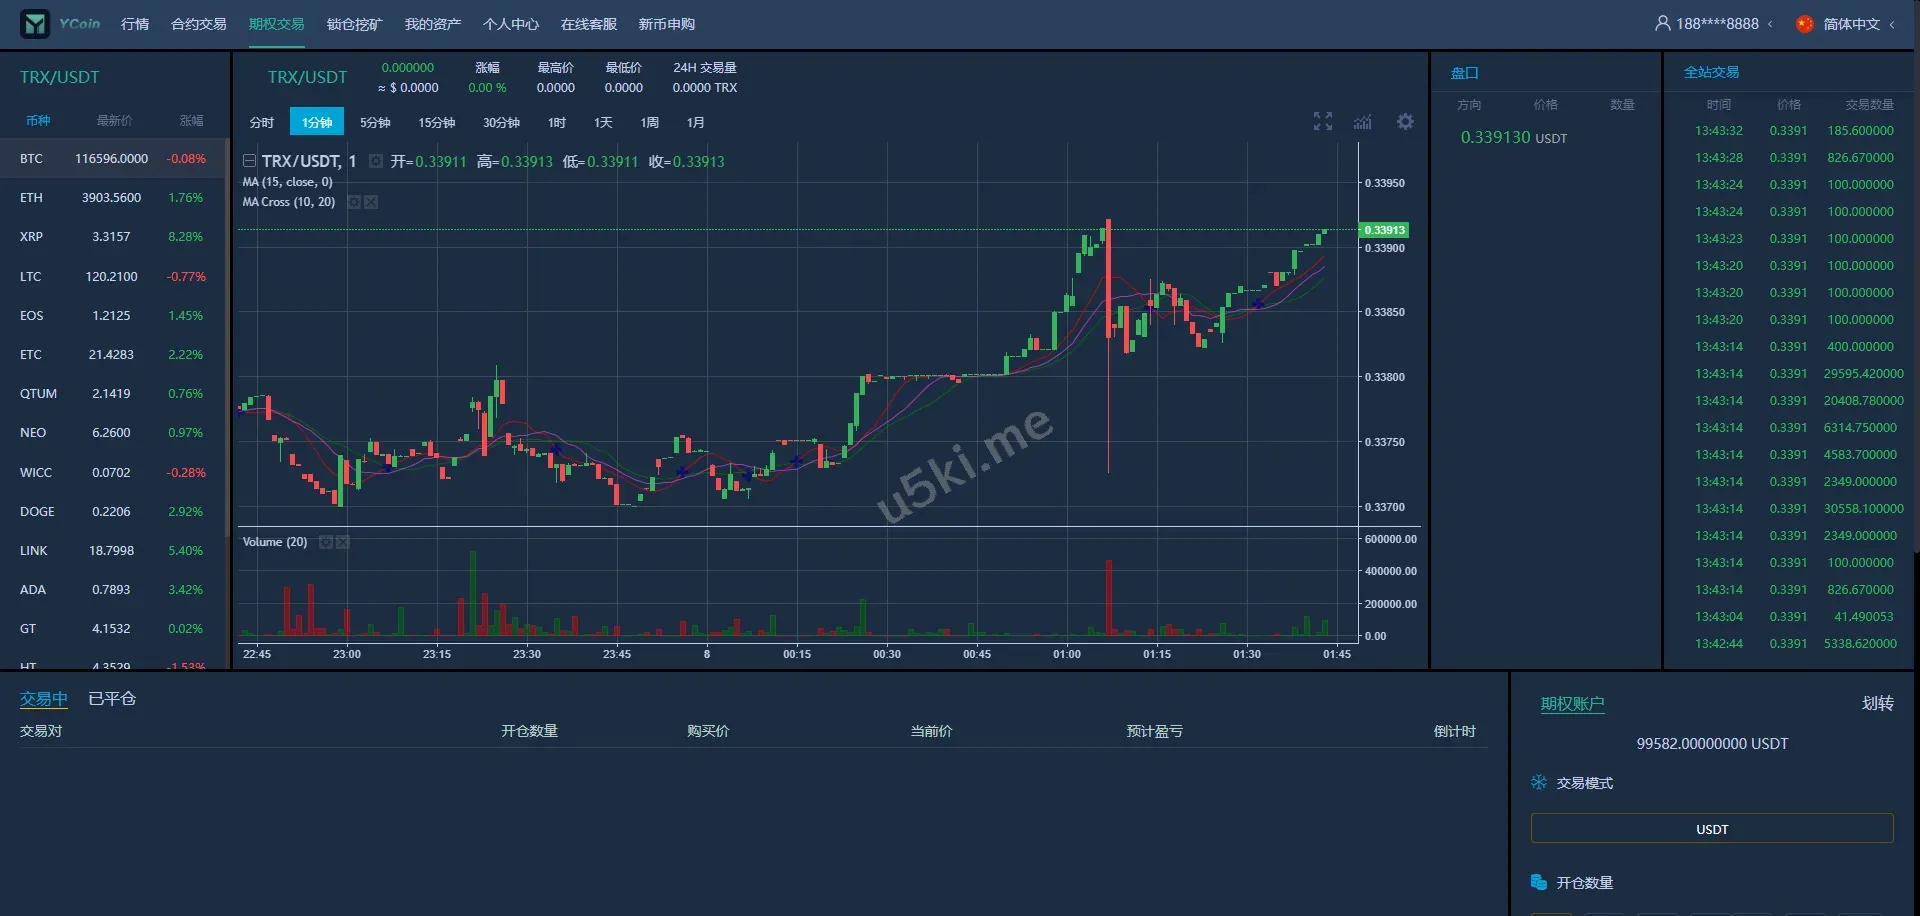Open the chart indicators icon
This screenshot has width=1920, height=916.
[1362, 122]
